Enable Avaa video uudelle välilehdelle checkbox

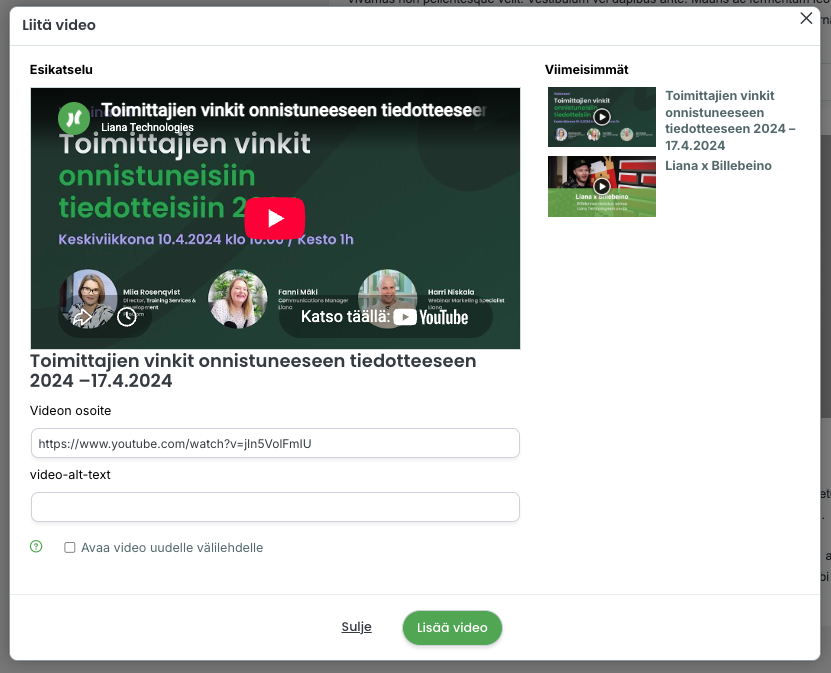coord(70,547)
